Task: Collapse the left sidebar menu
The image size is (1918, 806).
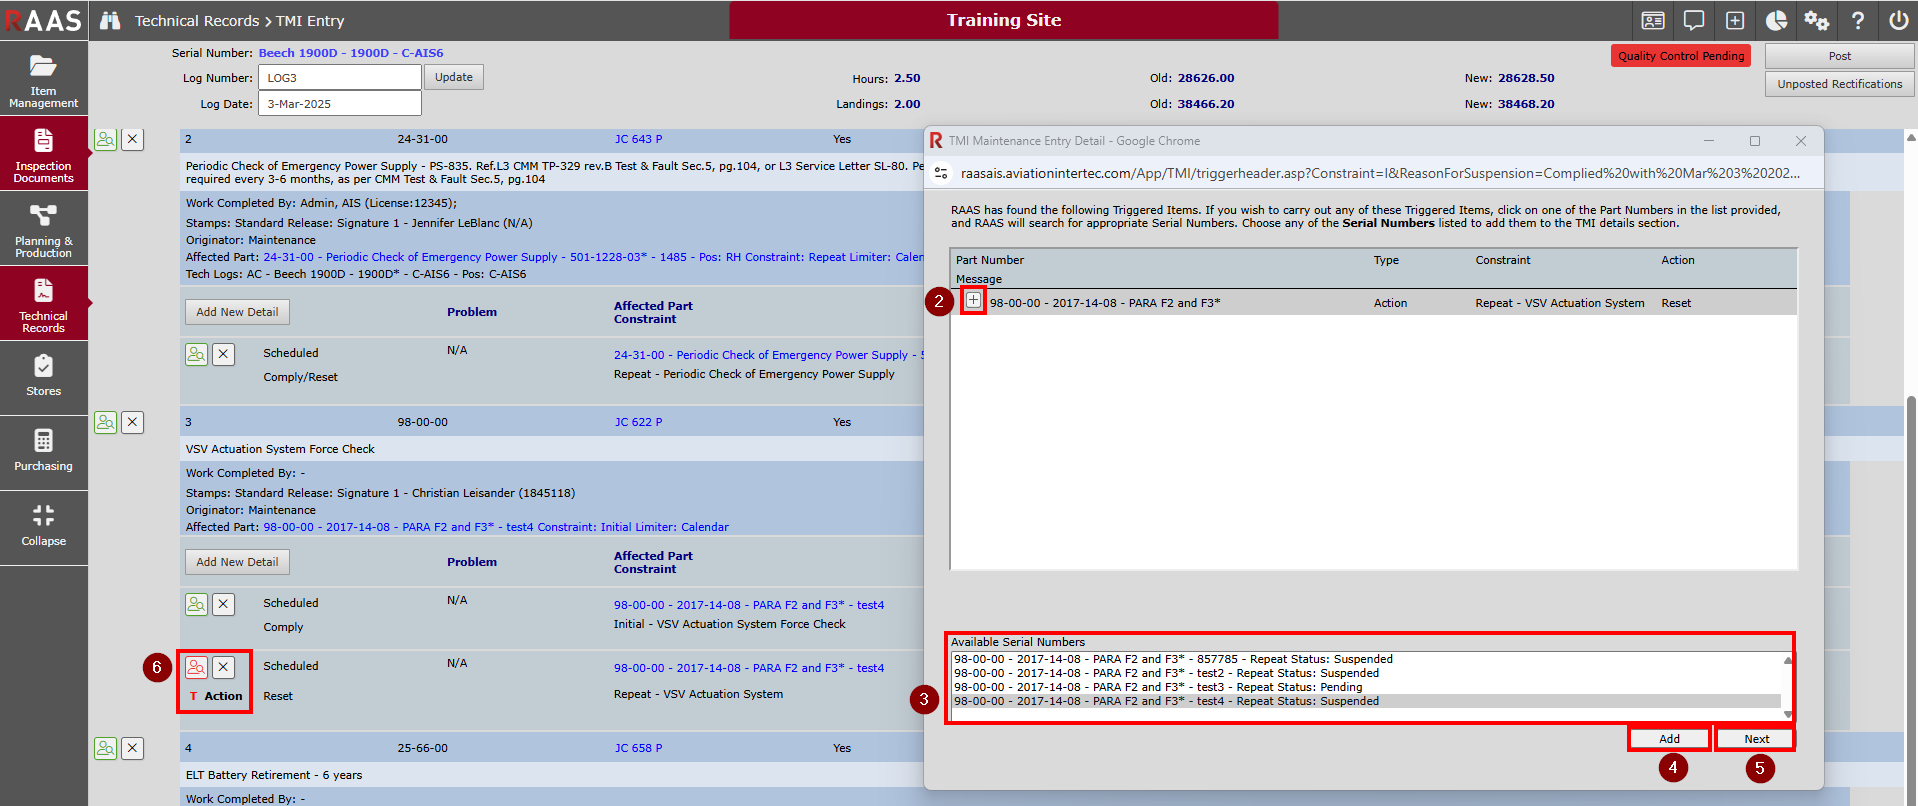Action: pos(43,526)
